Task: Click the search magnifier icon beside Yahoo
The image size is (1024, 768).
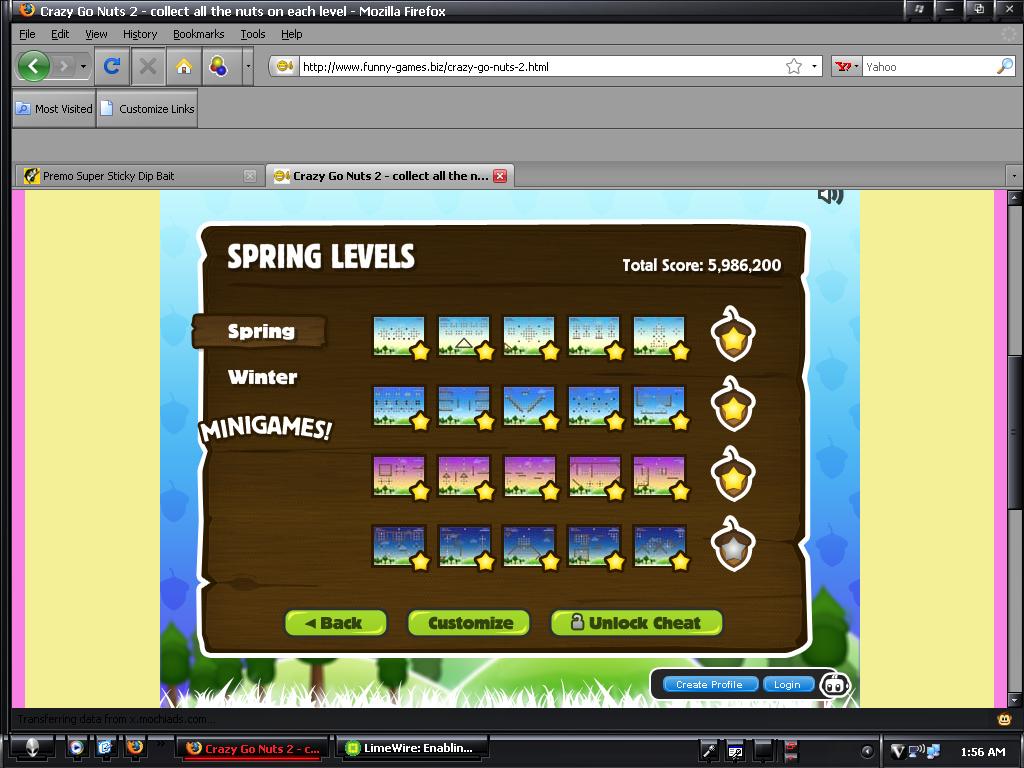Action: pyautogui.click(x=1004, y=66)
